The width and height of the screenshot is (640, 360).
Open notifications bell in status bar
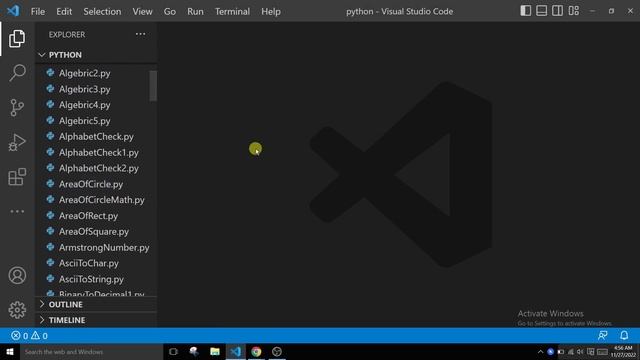pos(624,336)
